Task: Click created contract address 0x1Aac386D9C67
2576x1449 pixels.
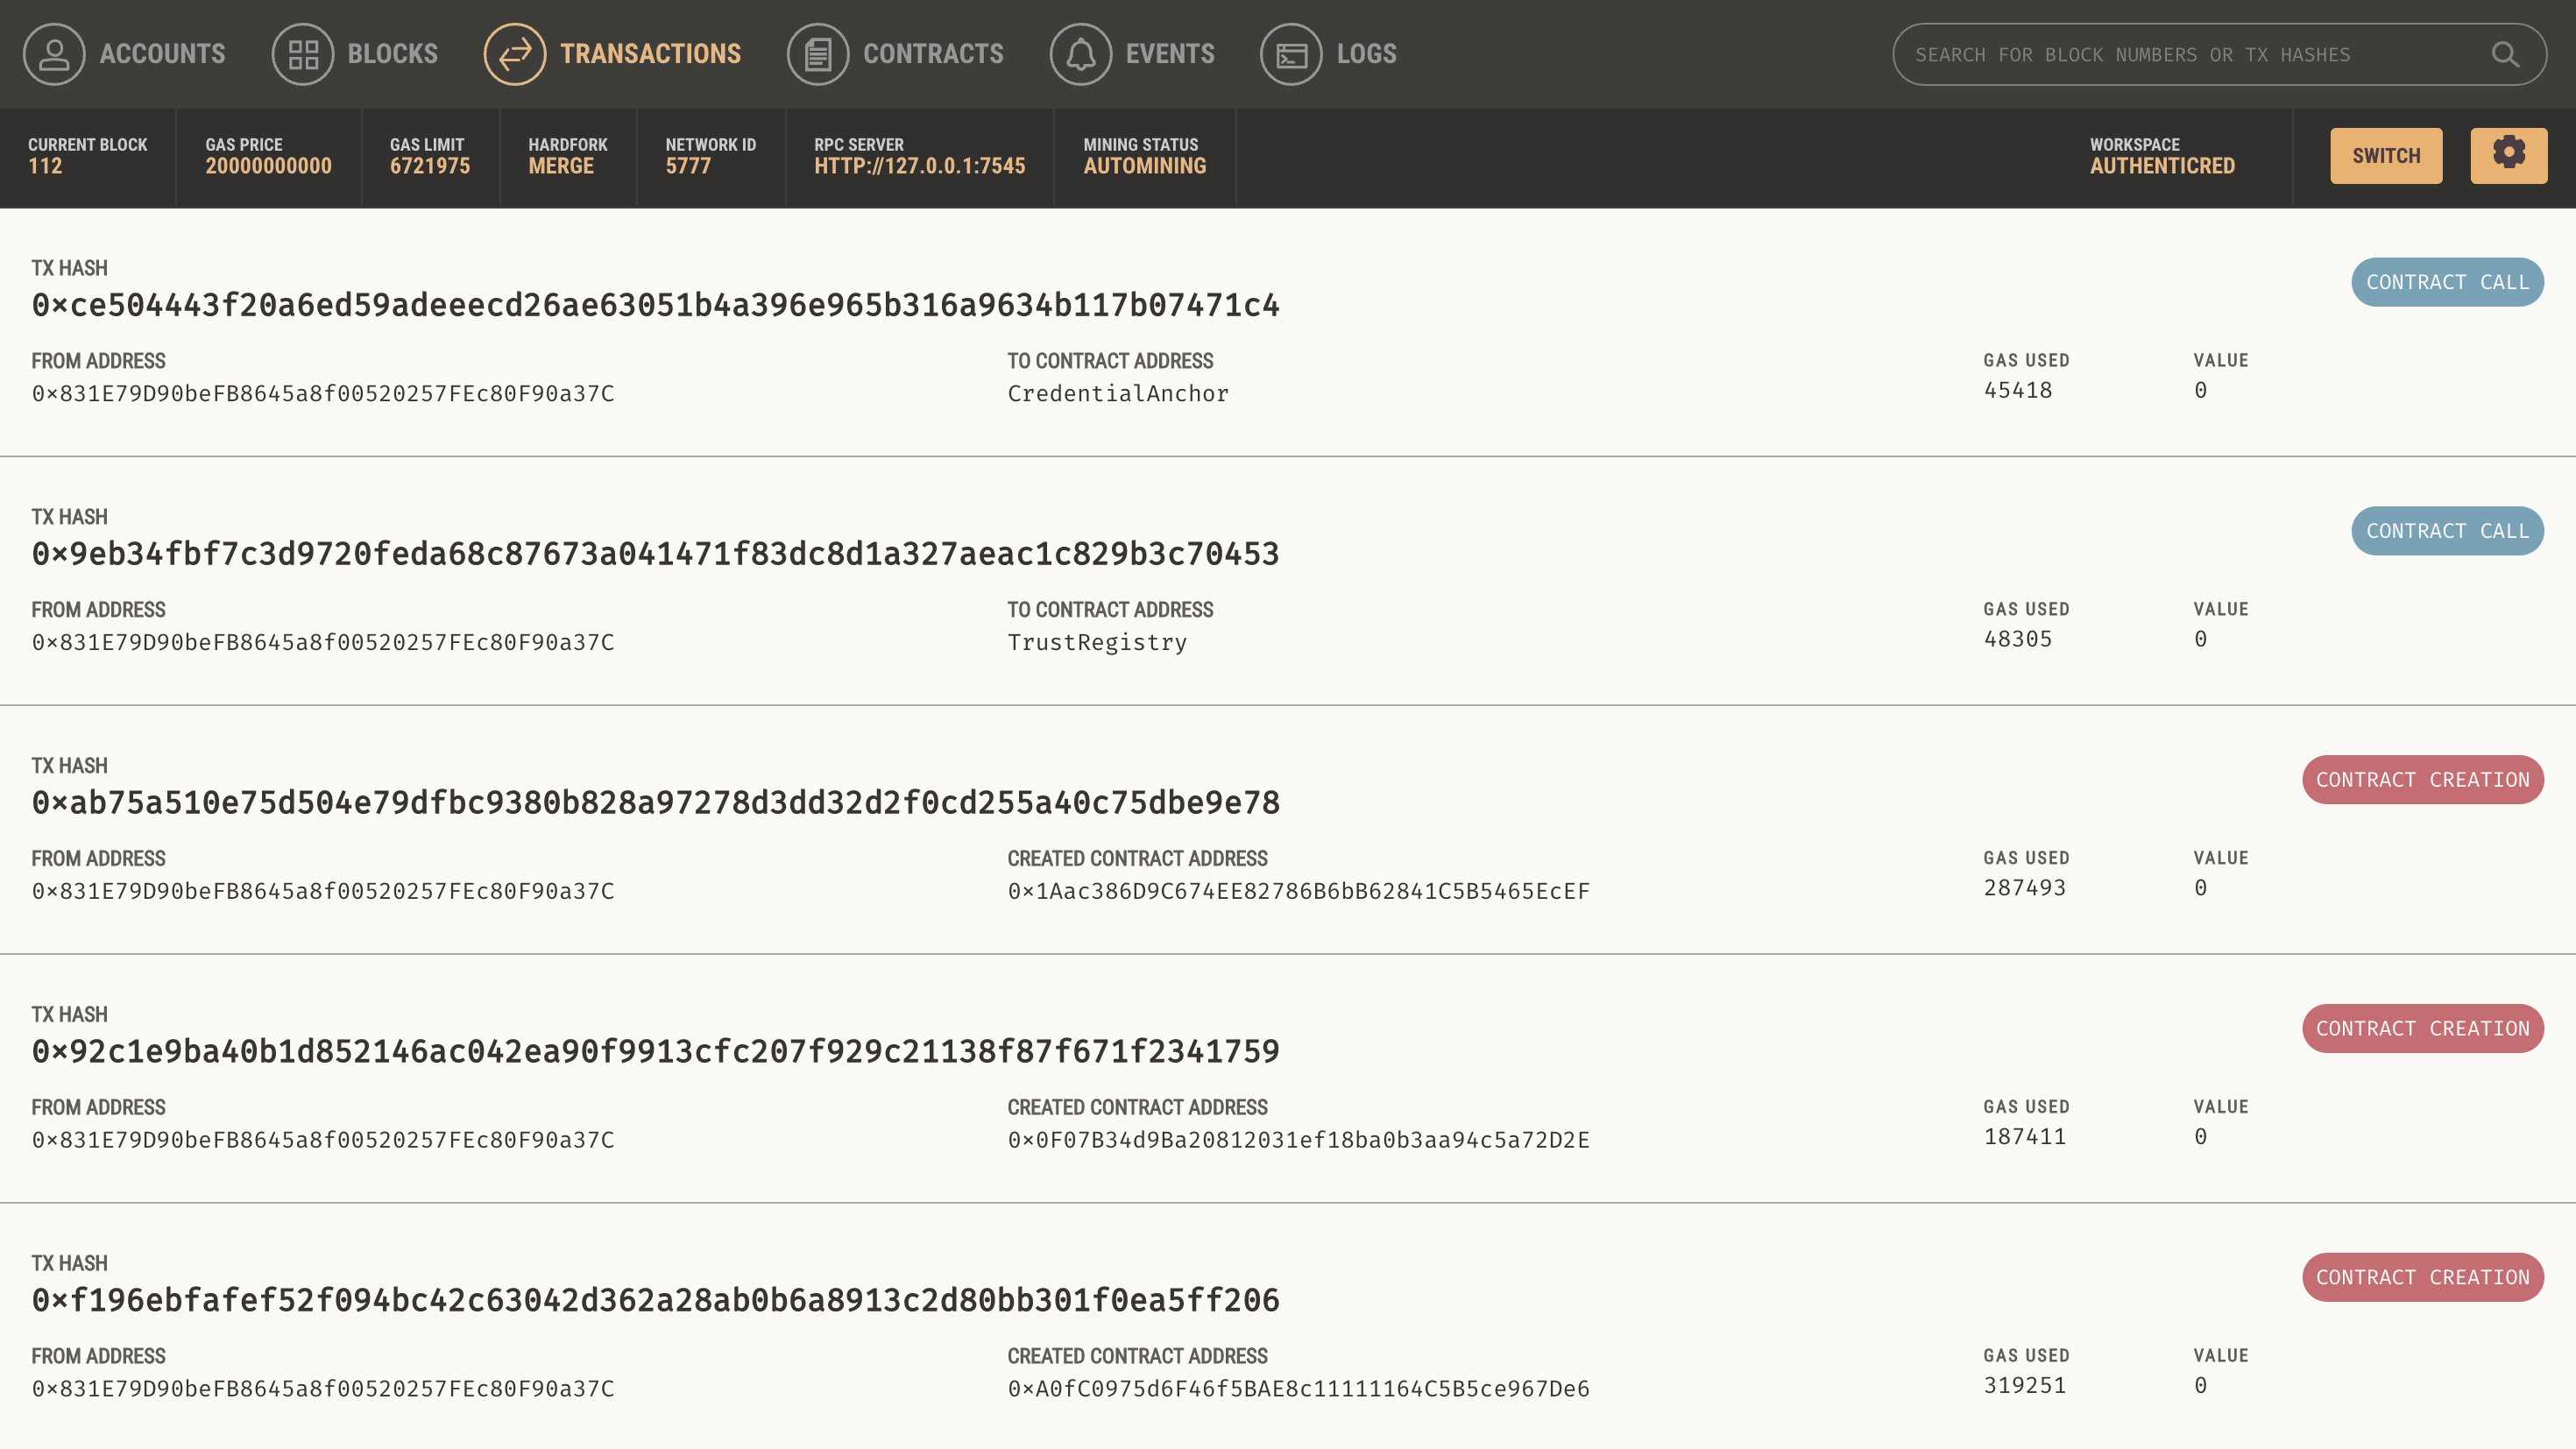Action: click(x=1297, y=892)
